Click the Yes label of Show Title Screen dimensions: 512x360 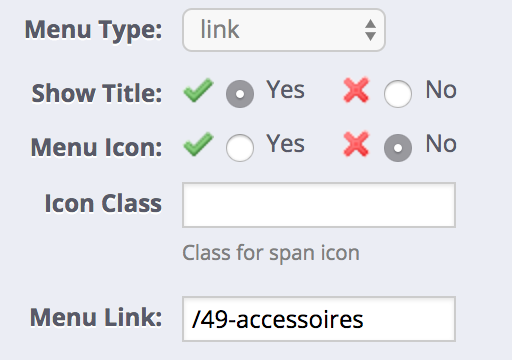tap(285, 90)
